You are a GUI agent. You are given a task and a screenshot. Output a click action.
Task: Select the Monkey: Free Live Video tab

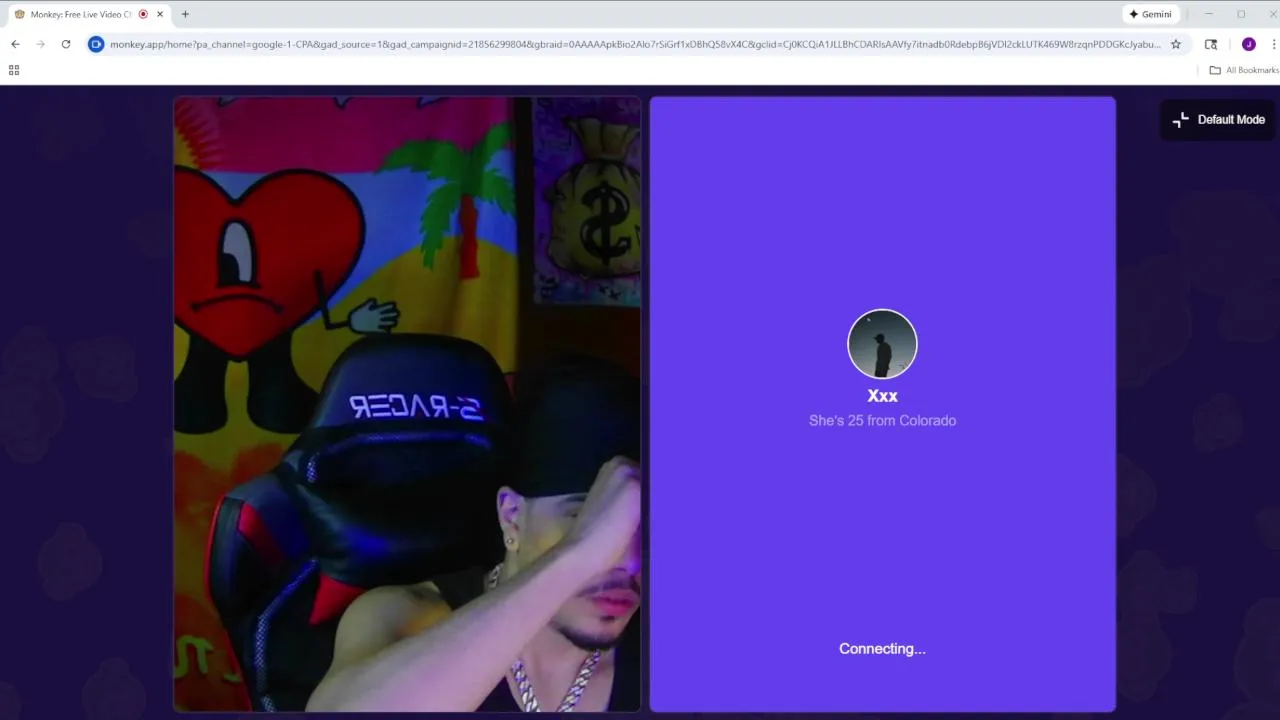(x=90, y=14)
